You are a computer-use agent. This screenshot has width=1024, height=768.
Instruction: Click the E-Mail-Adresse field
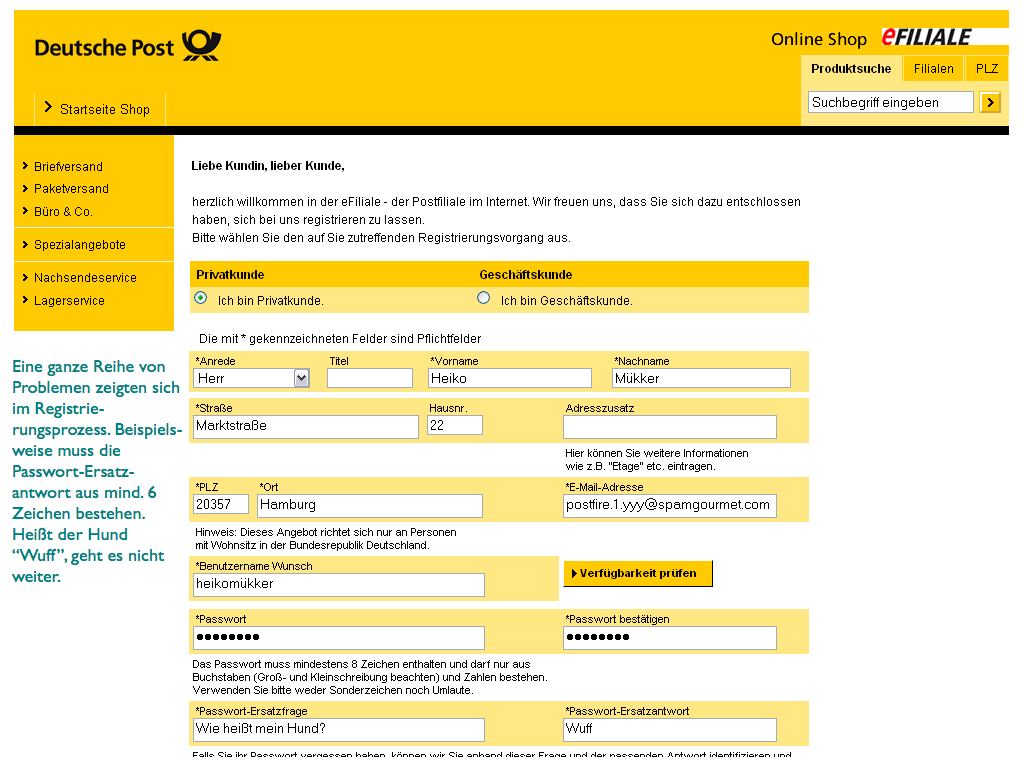(x=670, y=505)
